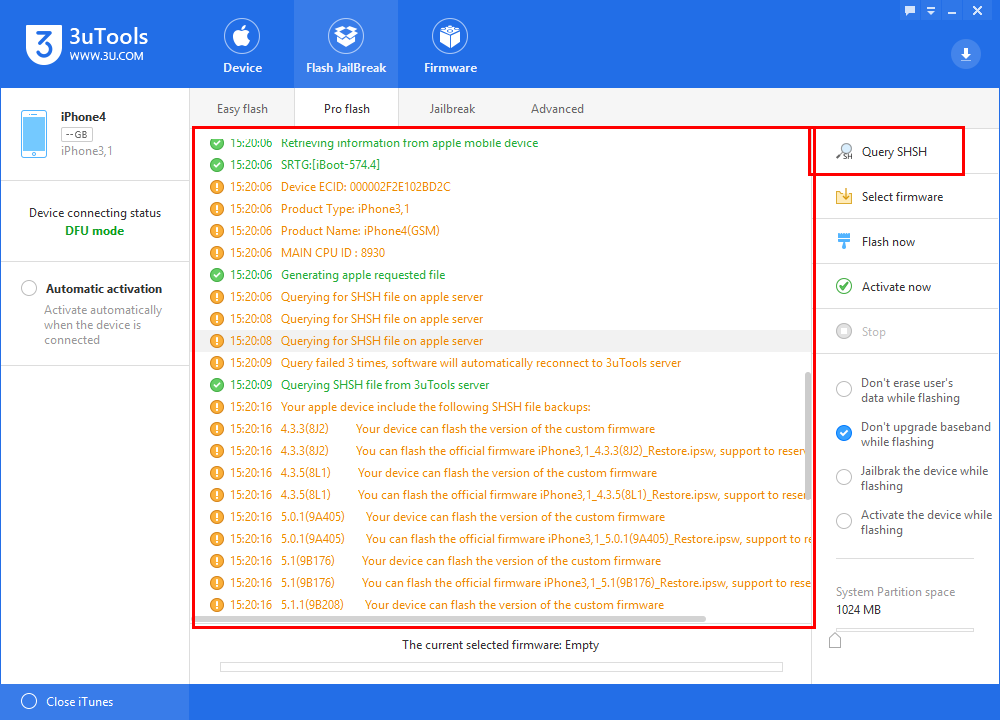Open the downloads arrow button
The height and width of the screenshot is (720, 1000).
pyautogui.click(x=966, y=54)
